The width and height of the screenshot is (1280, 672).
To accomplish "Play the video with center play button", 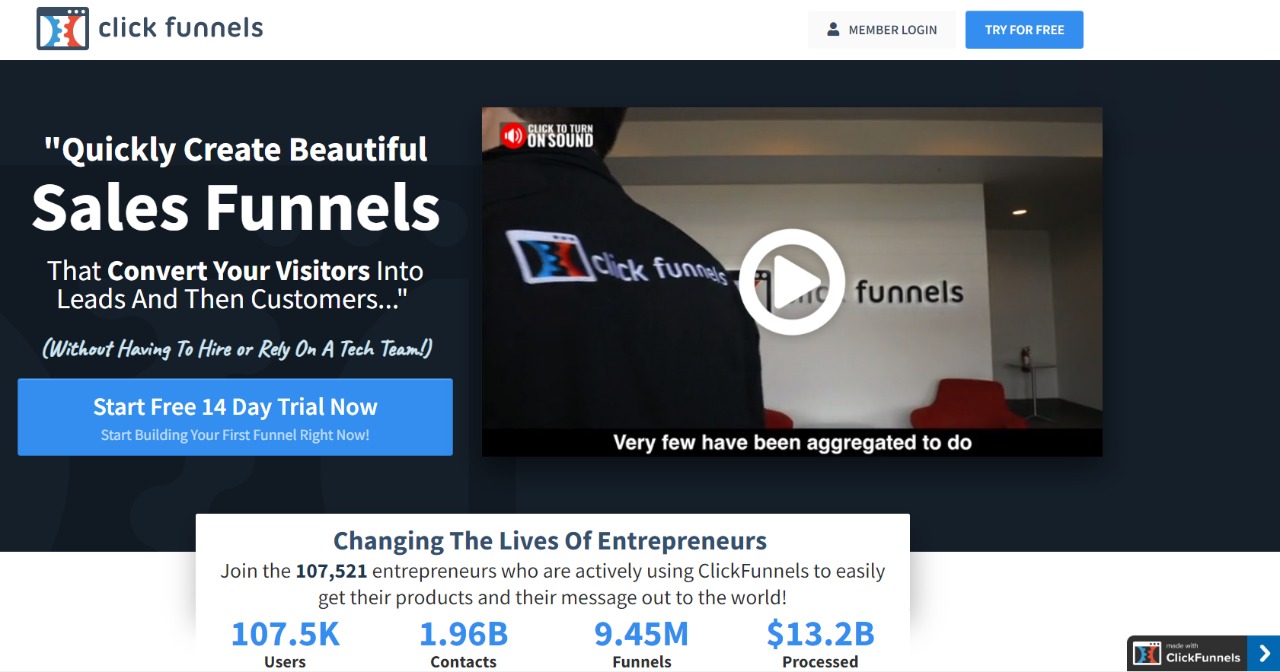I will click(792, 282).
